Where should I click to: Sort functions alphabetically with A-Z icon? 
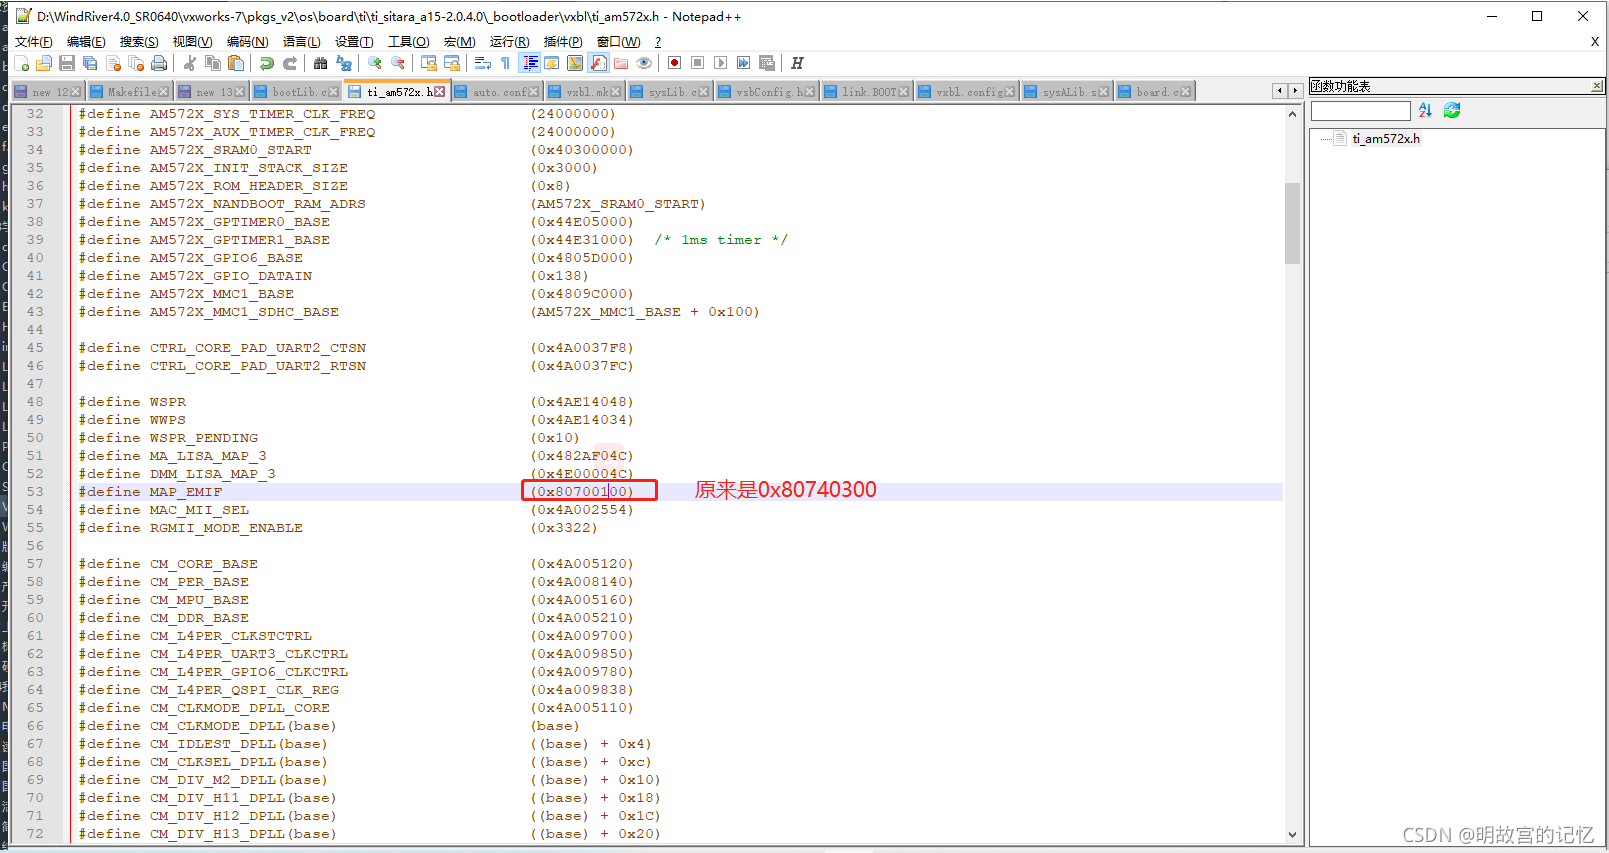point(1425,110)
